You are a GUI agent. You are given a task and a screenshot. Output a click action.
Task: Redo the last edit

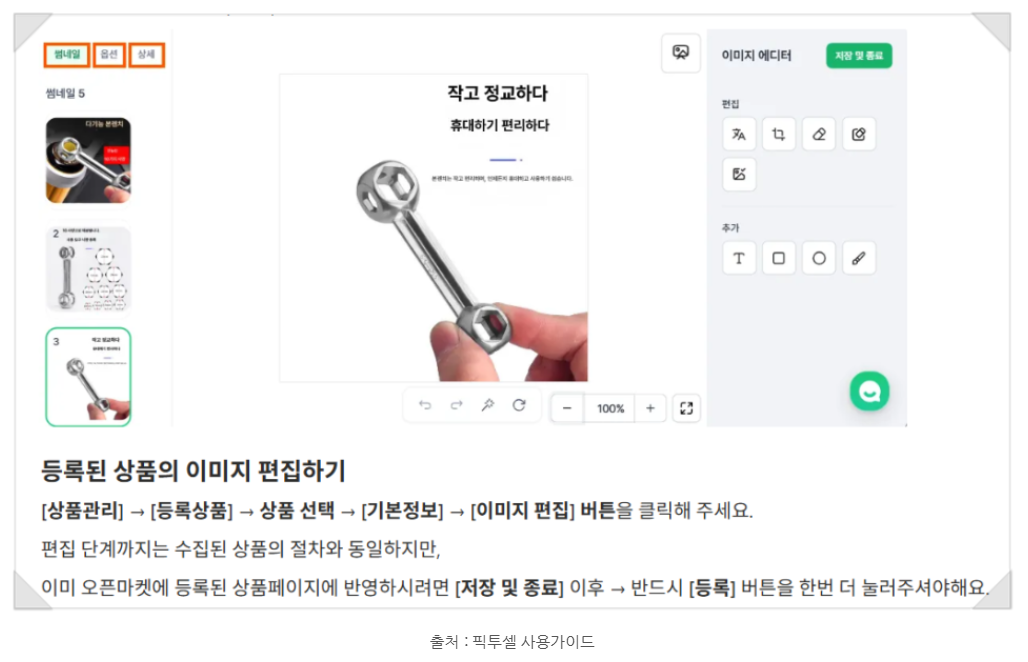point(457,406)
